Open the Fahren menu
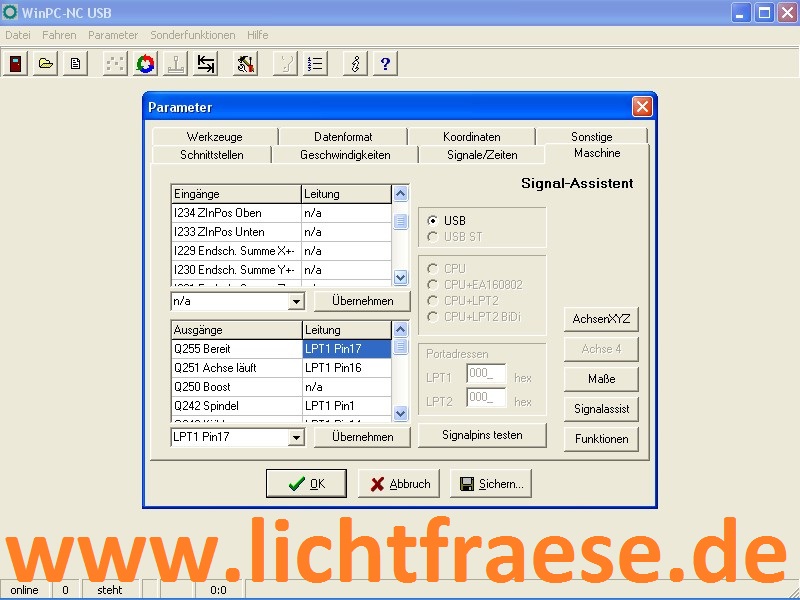800x600 pixels. [59, 35]
